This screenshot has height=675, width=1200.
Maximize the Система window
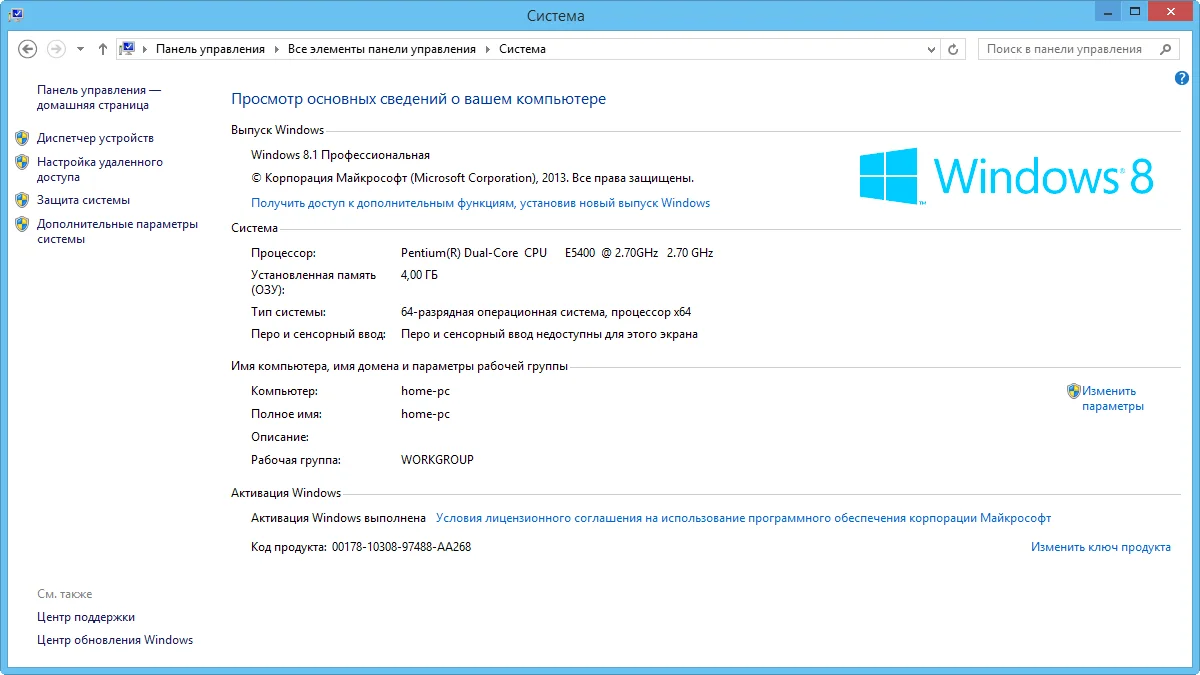(1135, 11)
